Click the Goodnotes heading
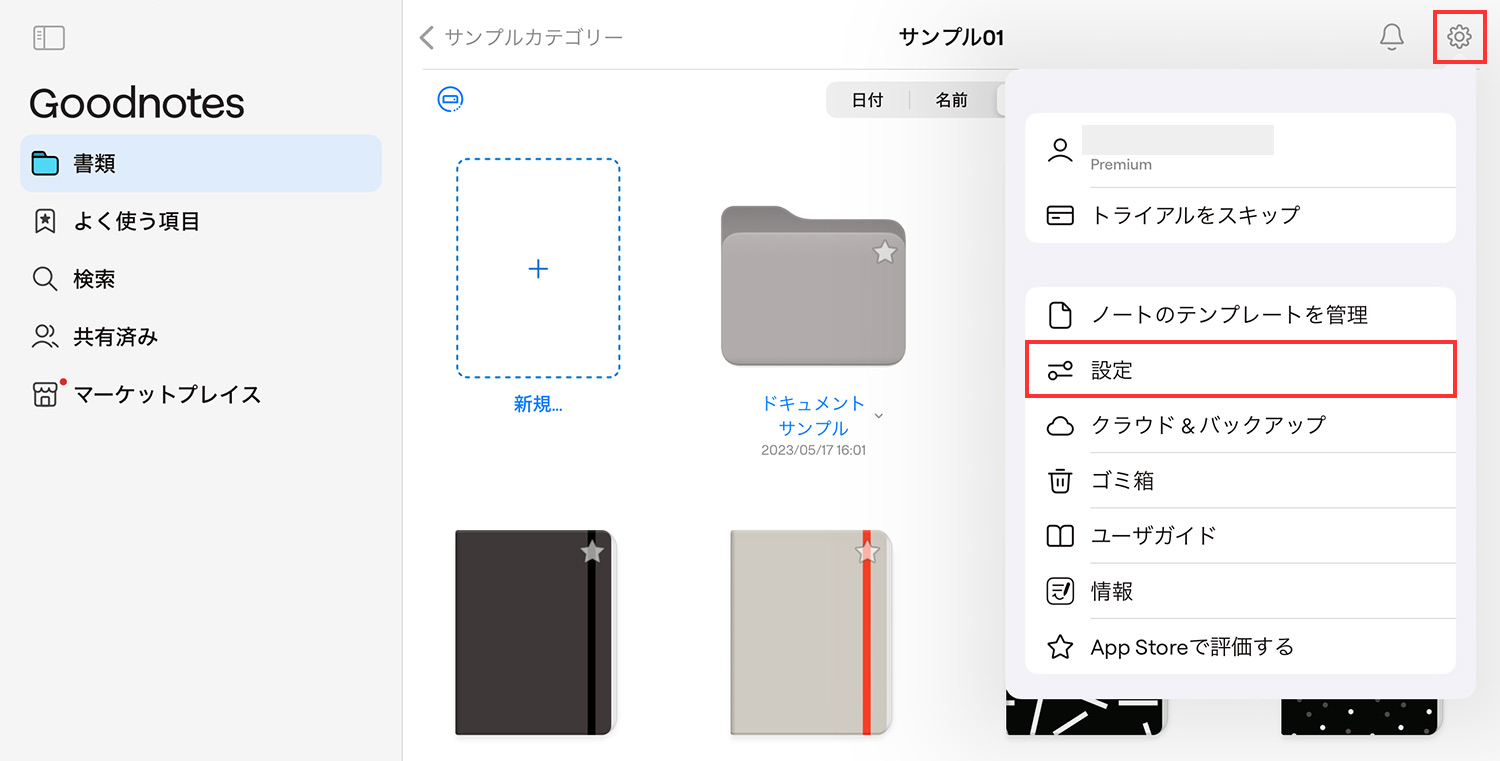 point(137,103)
